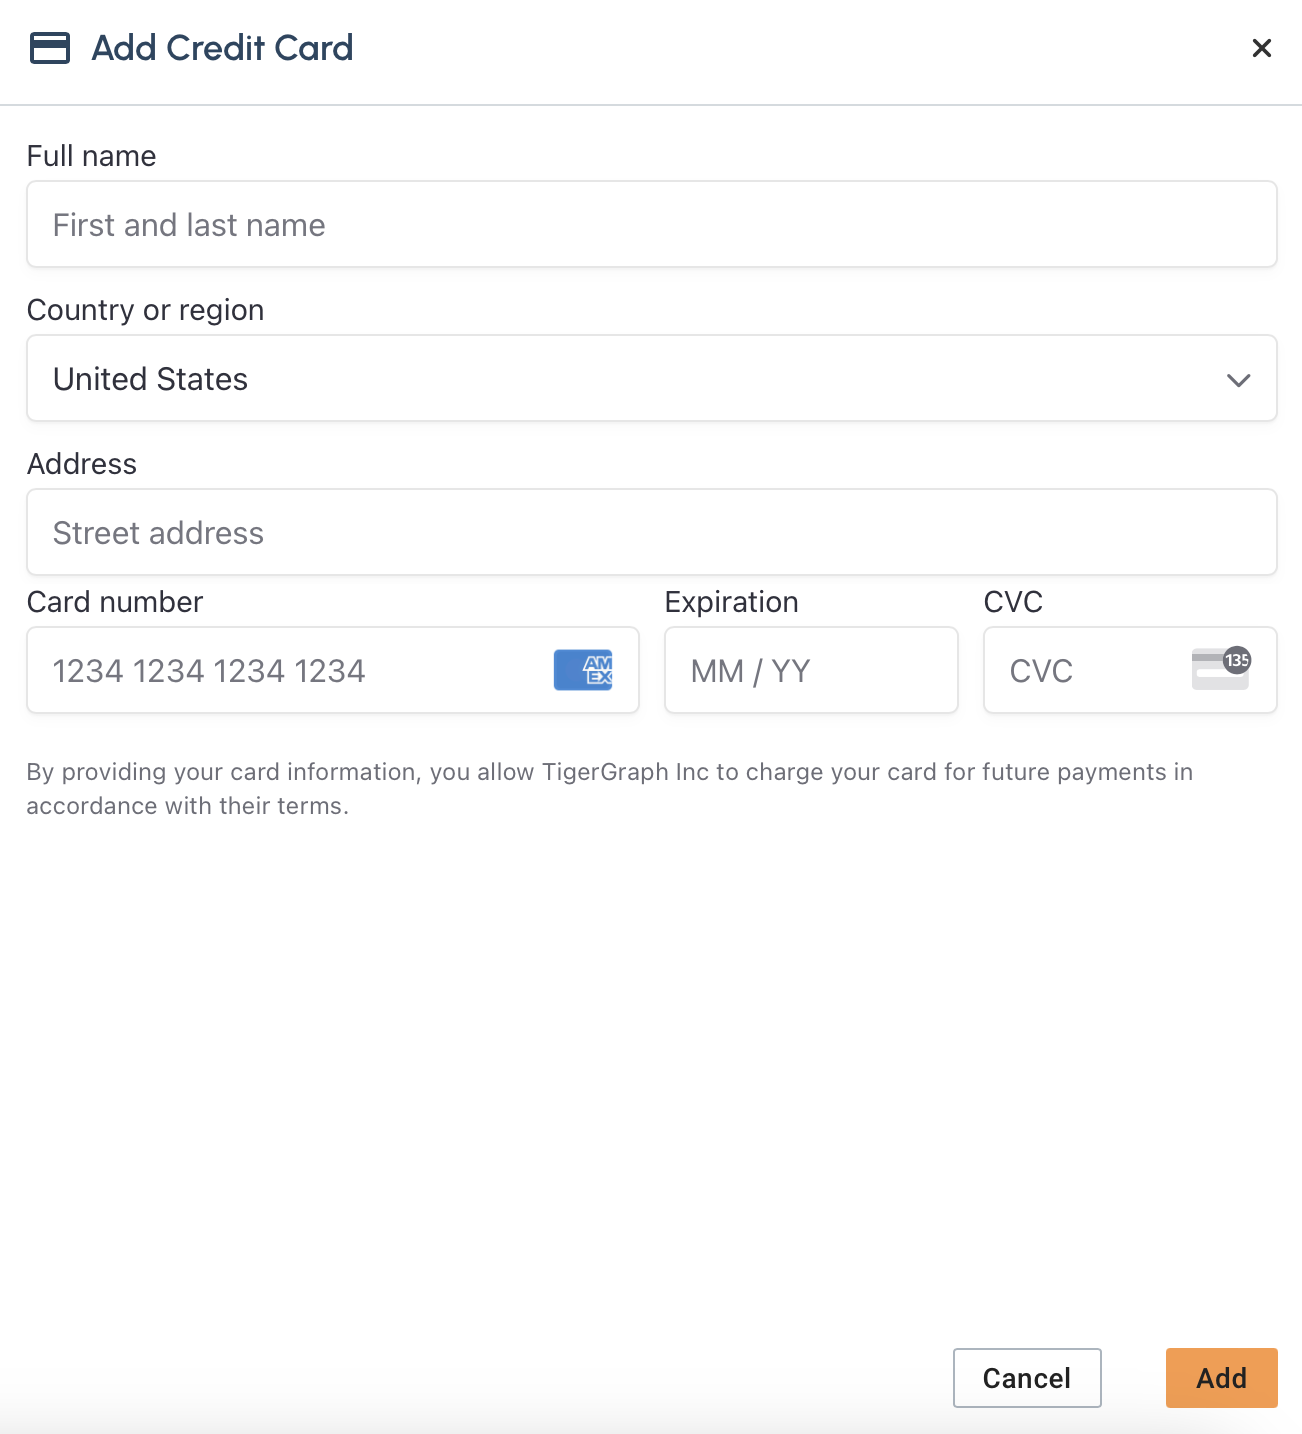Select the Full name input field

click(x=651, y=224)
